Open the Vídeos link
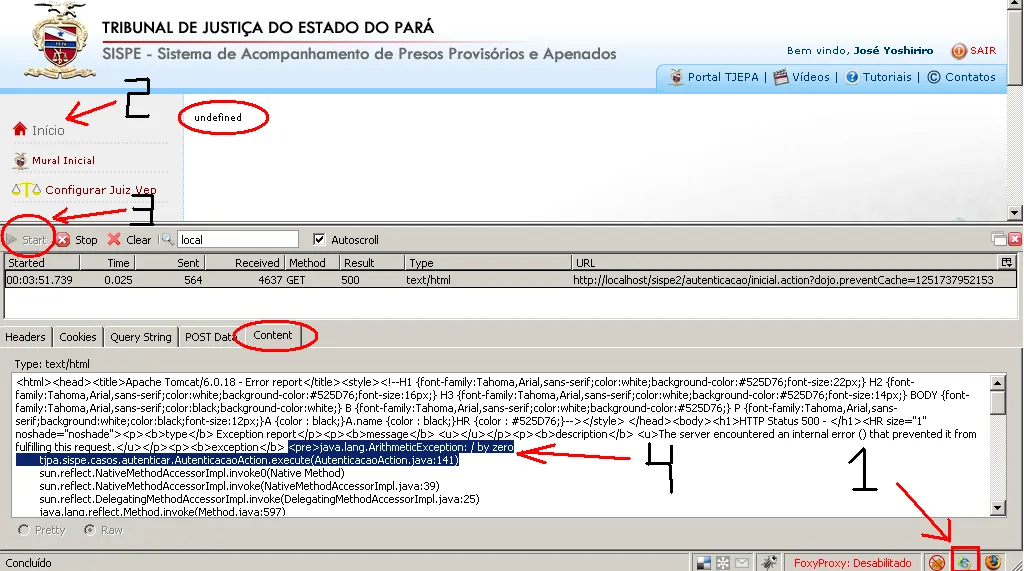Viewport: 1024px width, 571px height. 801,77
